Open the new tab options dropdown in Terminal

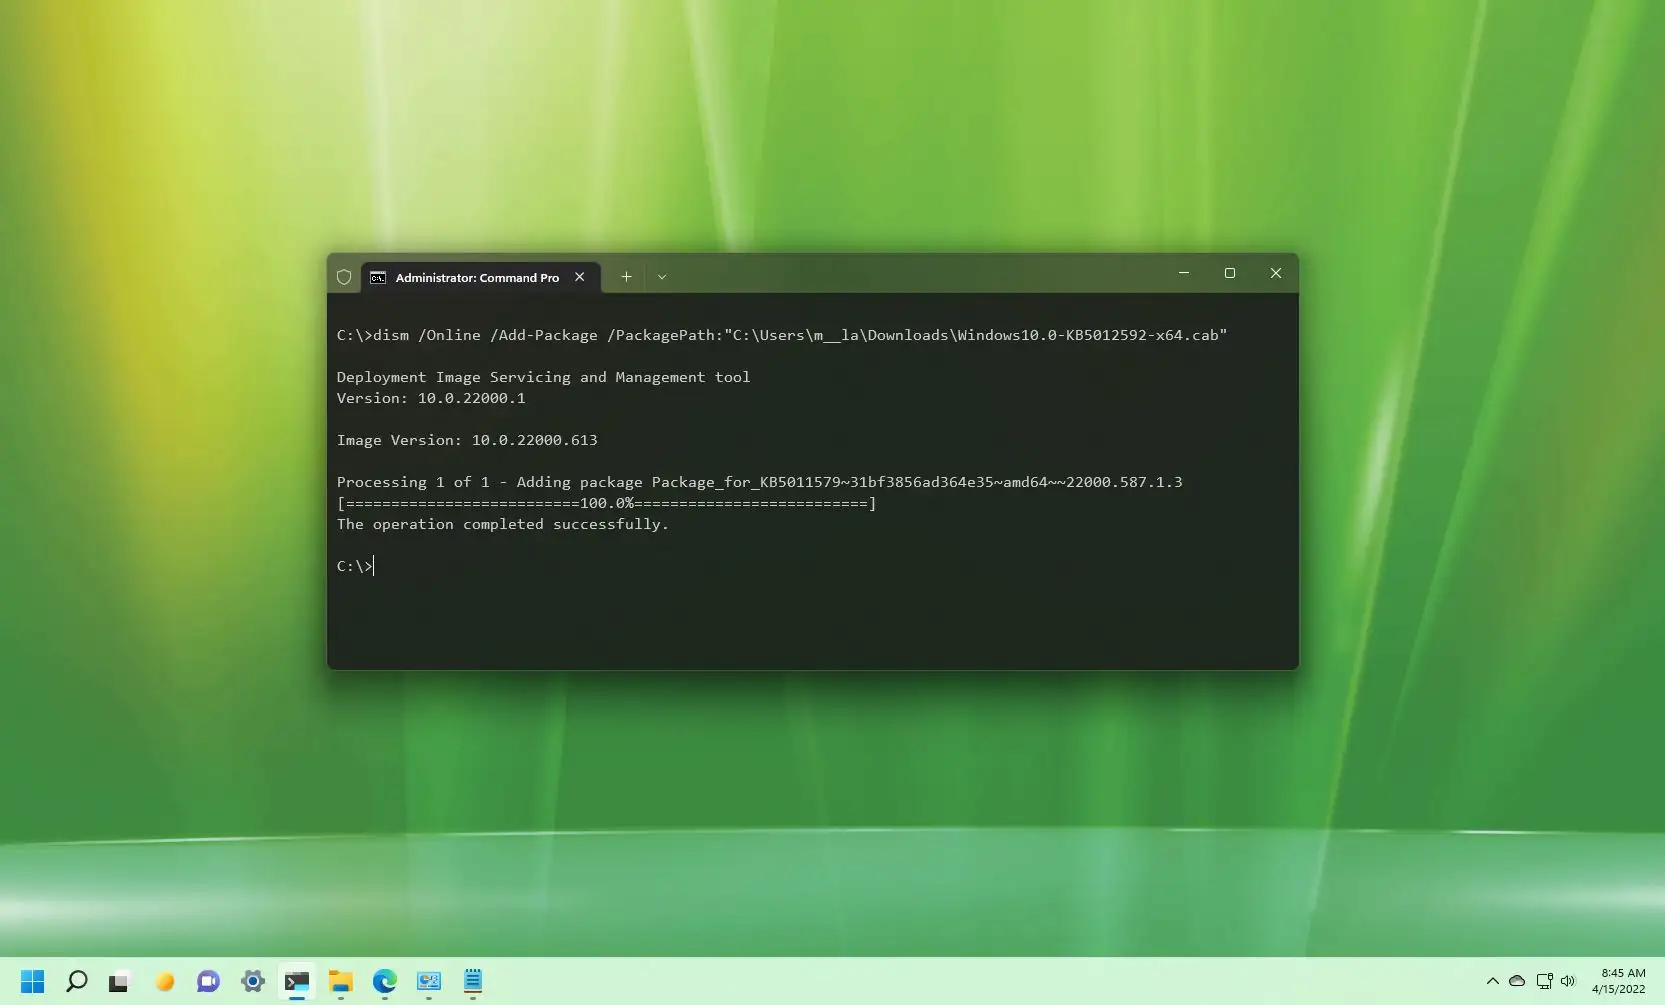click(662, 277)
